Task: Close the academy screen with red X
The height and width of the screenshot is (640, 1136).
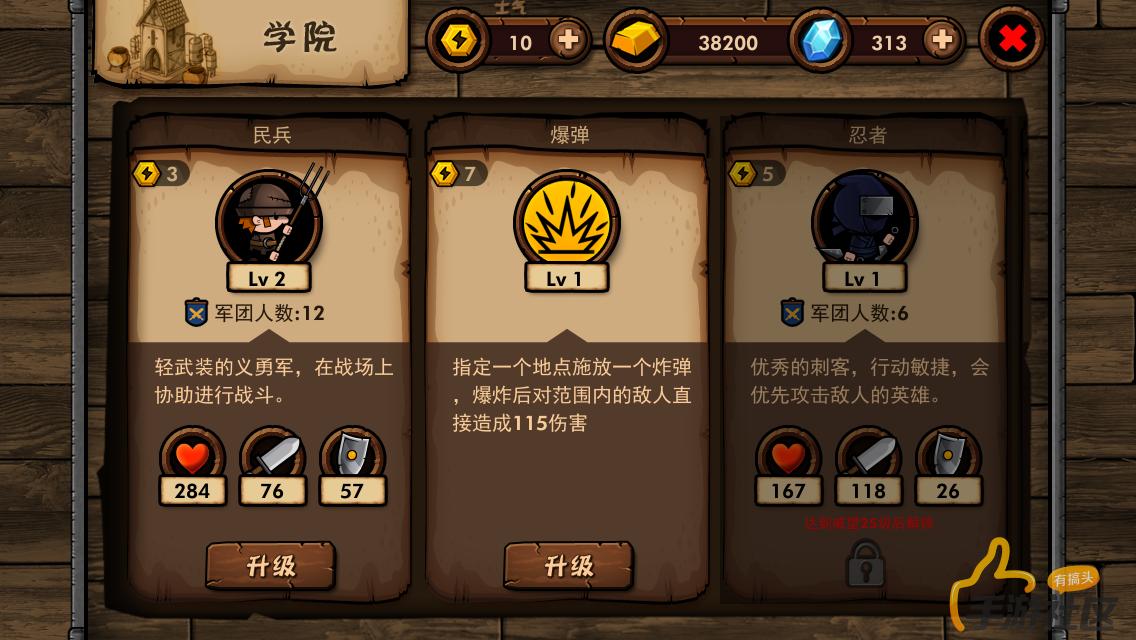Action: point(1011,39)
